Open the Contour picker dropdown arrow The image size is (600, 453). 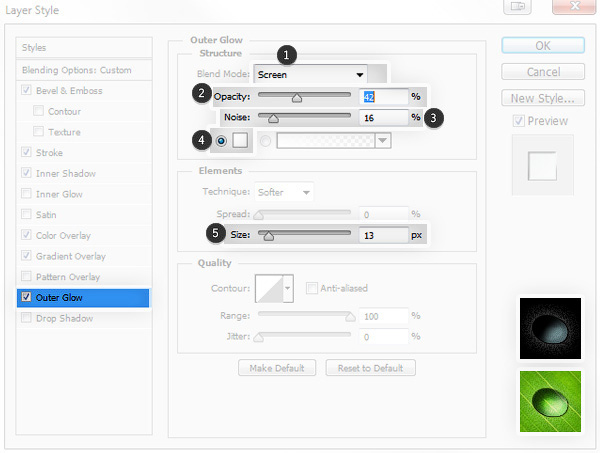(288, 288)
